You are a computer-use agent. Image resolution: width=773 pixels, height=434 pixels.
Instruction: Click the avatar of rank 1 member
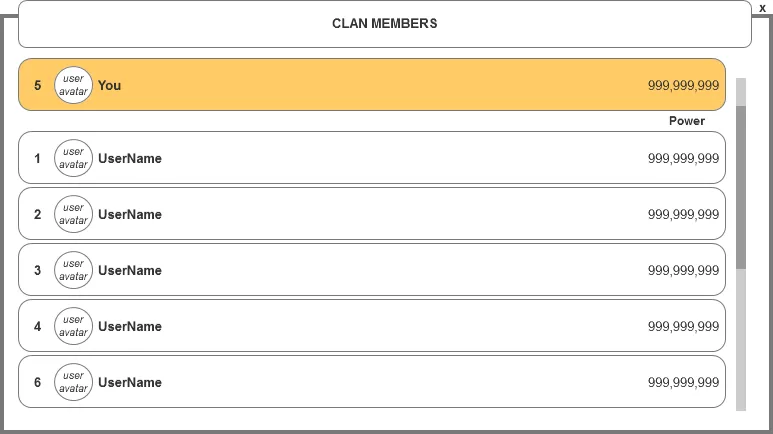pos(73,158)
